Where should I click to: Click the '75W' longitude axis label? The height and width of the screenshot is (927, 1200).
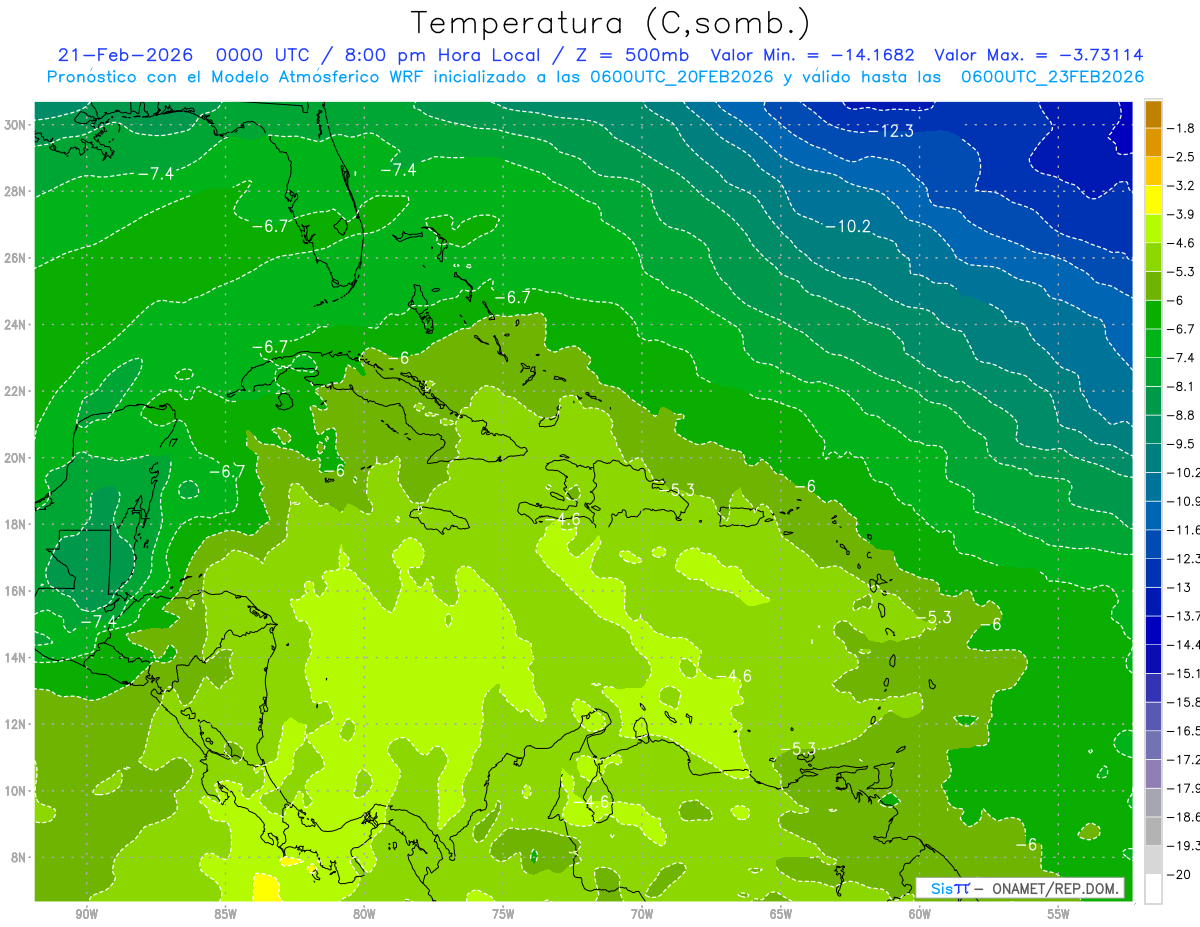coord(503,915)
